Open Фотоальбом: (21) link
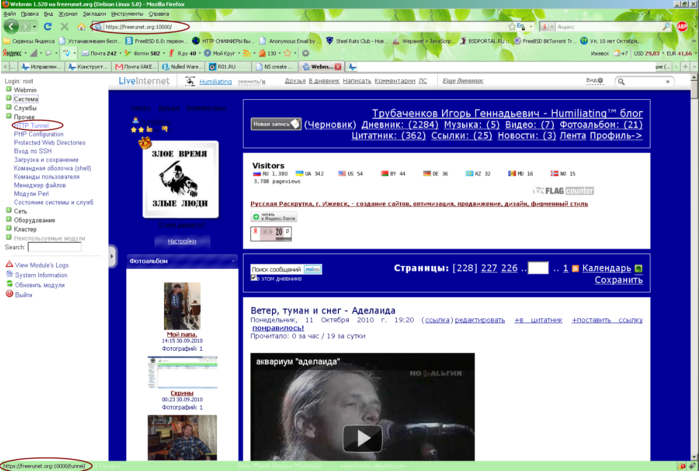Image resolution: width=699 pixels, height=471 pixels. tap(601, 125)
